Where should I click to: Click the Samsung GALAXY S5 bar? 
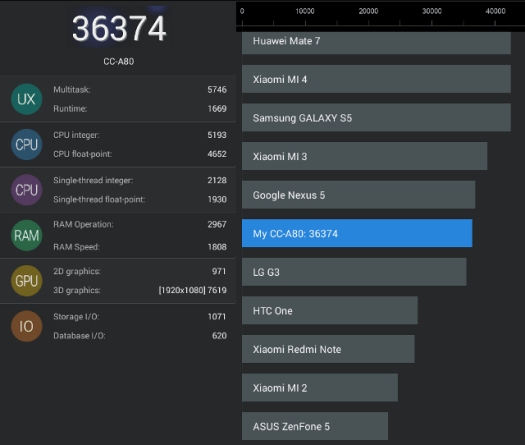(376, 118)
